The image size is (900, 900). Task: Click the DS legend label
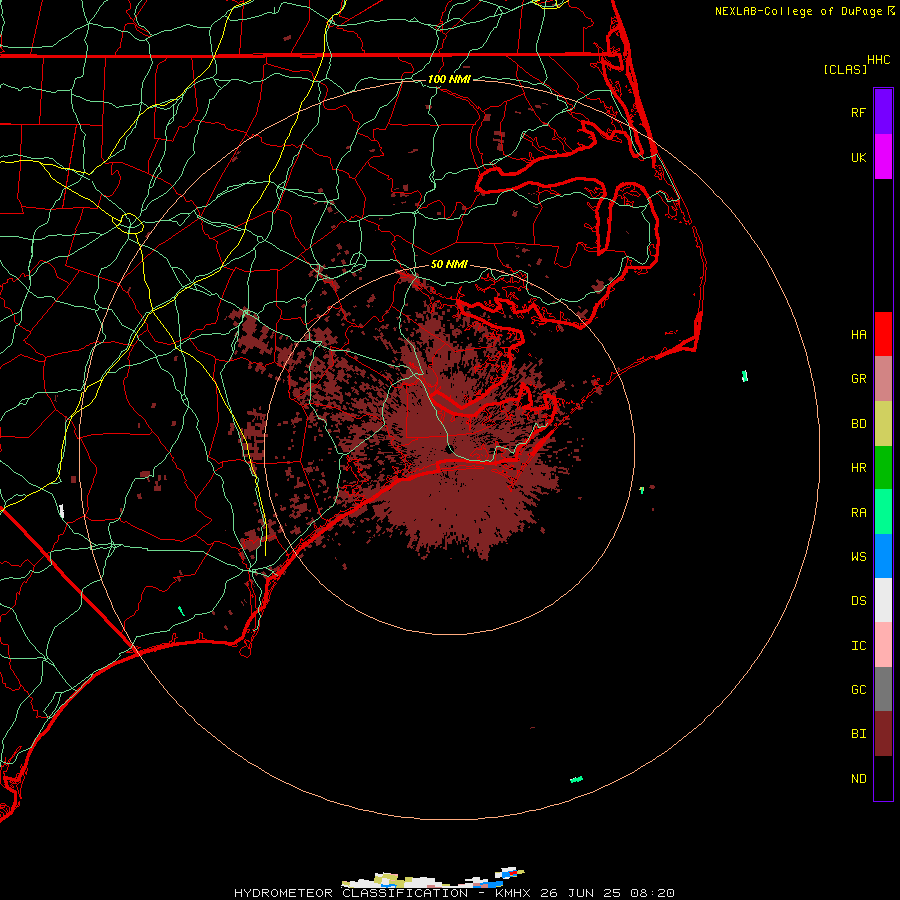click(x=858, y=601)
